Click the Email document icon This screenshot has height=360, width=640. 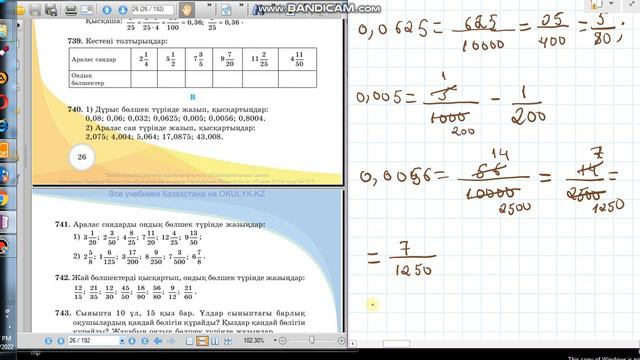pyautogui.click(x=87, y=10)
